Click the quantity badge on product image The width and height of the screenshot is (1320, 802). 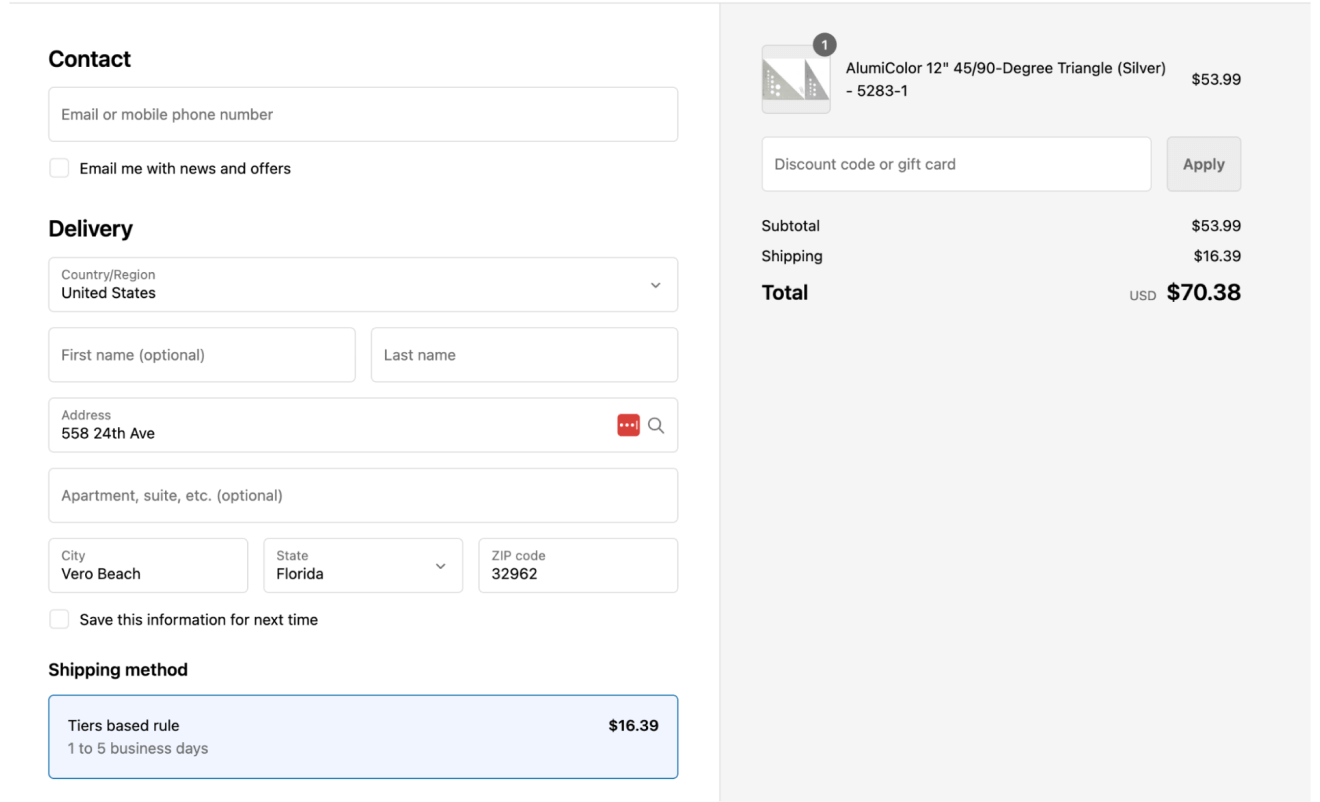tap(824, 45)
